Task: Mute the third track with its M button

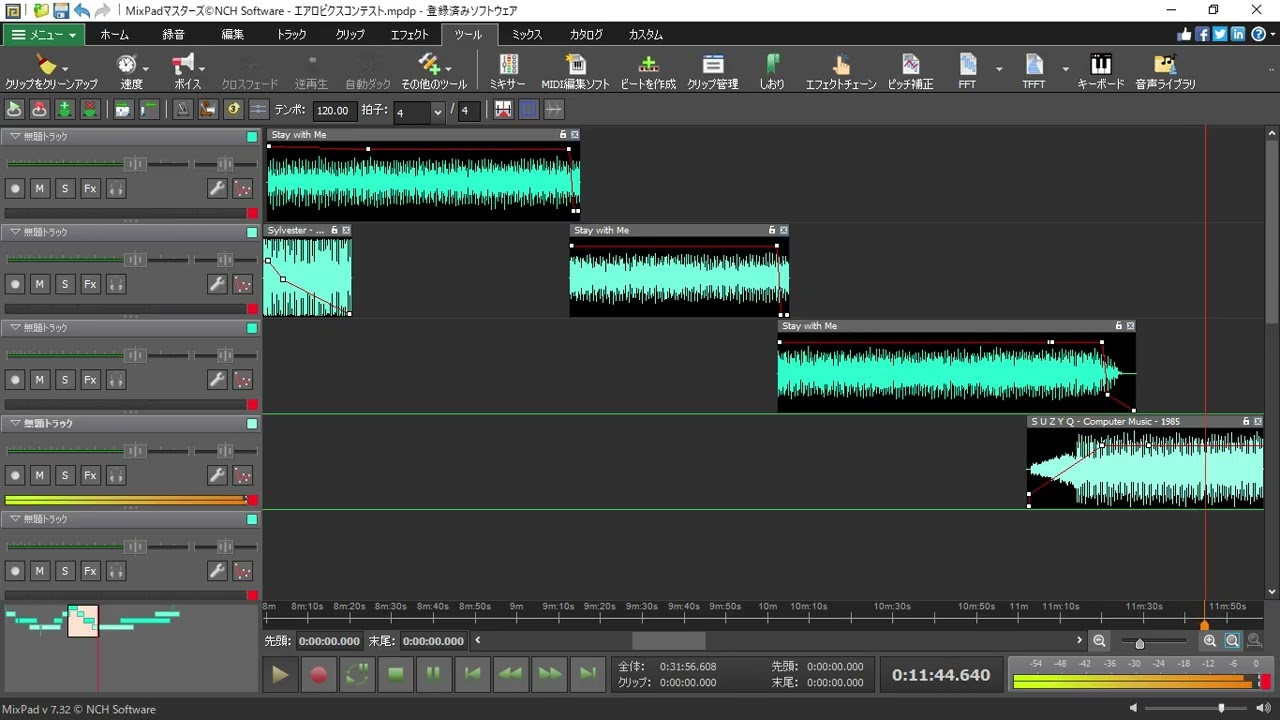Action: tap(40, 380)
